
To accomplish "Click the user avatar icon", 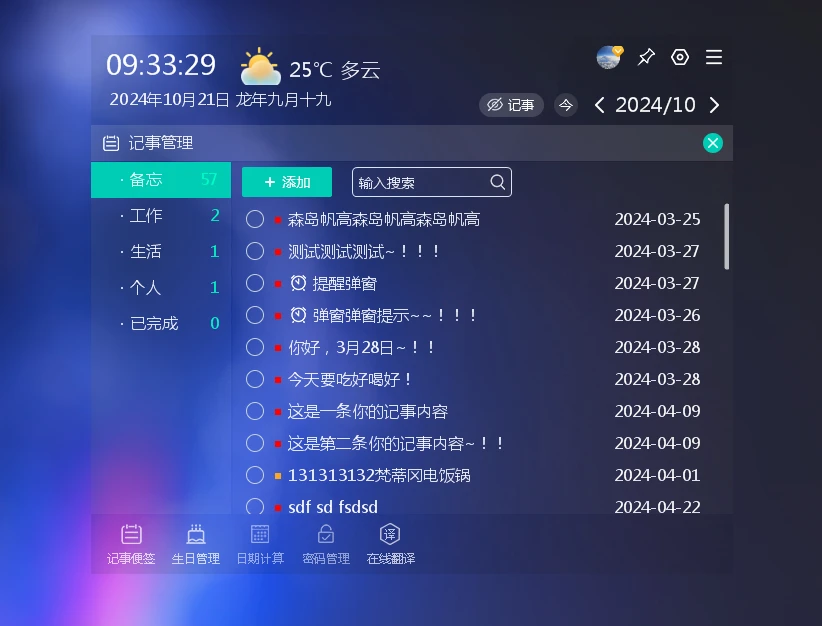I will 609,57.
